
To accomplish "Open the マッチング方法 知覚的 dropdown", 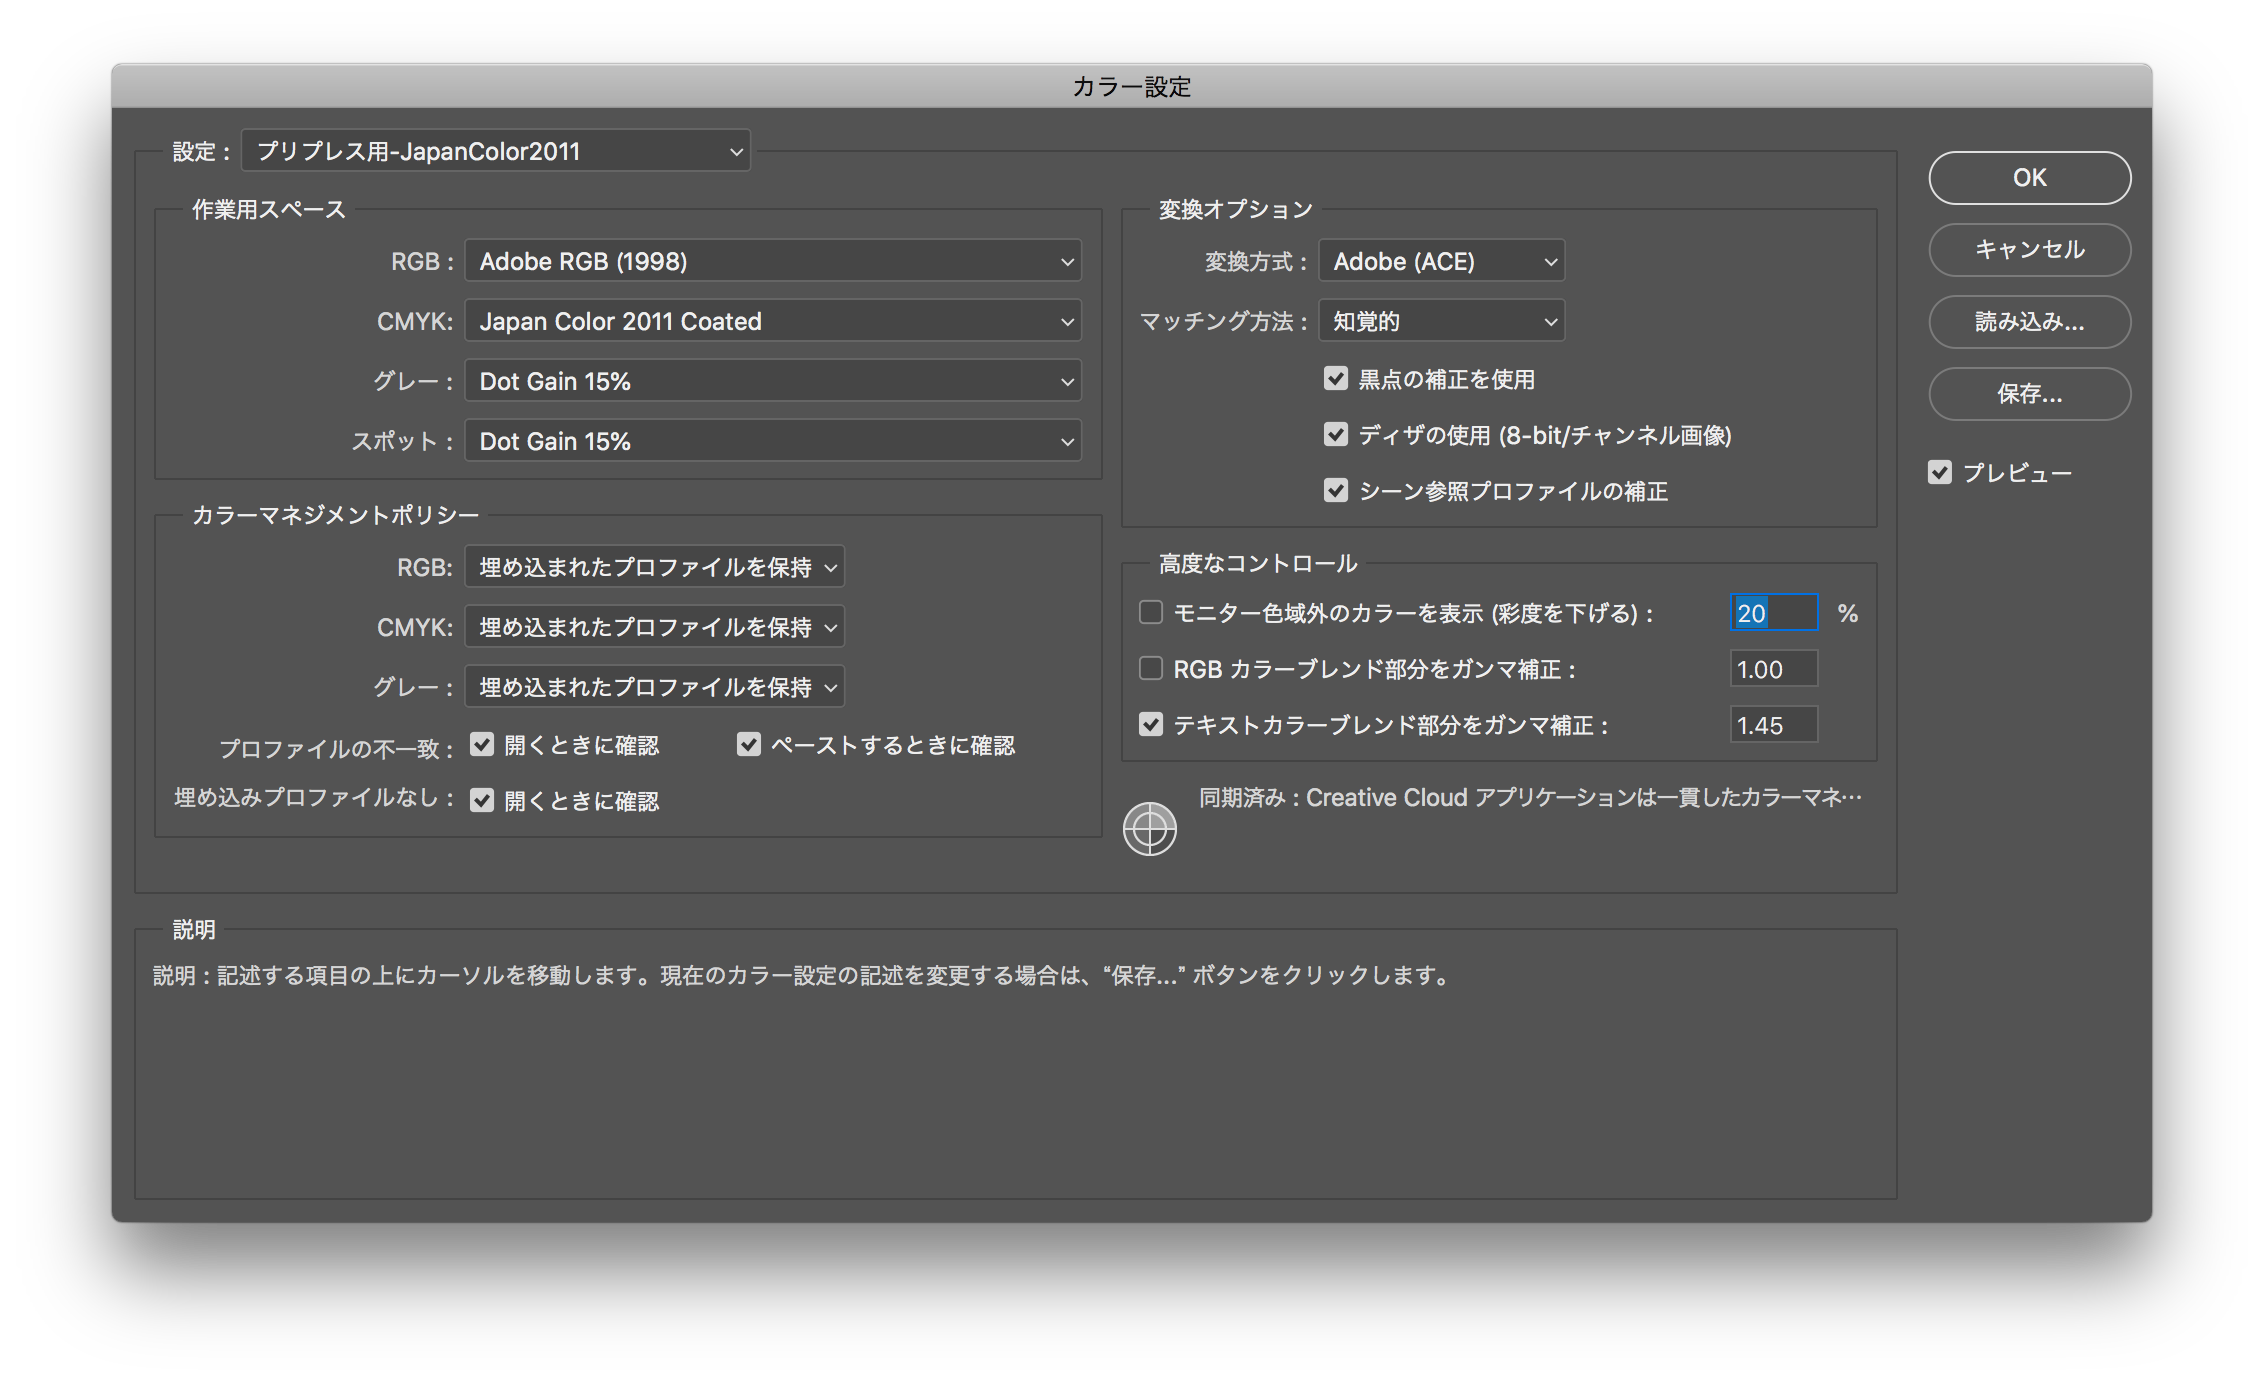I will pyautogui.click(x=1441, y=321).
